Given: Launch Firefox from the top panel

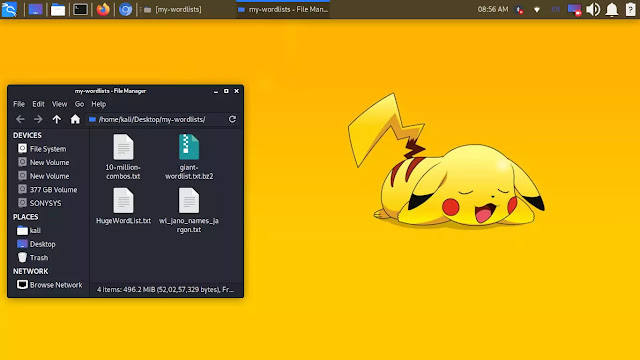Looking at the screenshot, I should pyautogui.click(x=103, y=9).
